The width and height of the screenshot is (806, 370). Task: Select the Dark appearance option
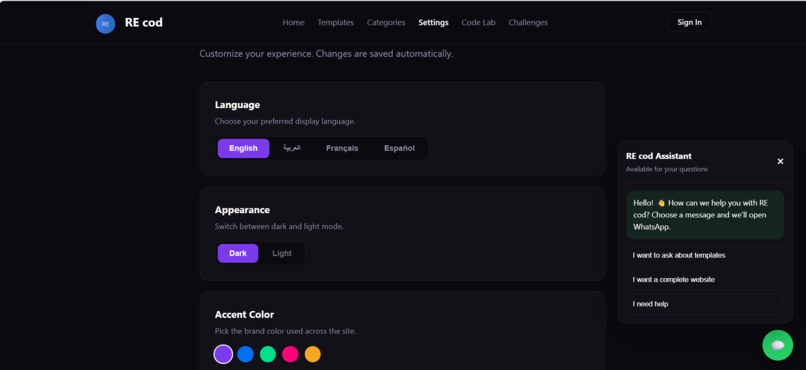[238, 253]
